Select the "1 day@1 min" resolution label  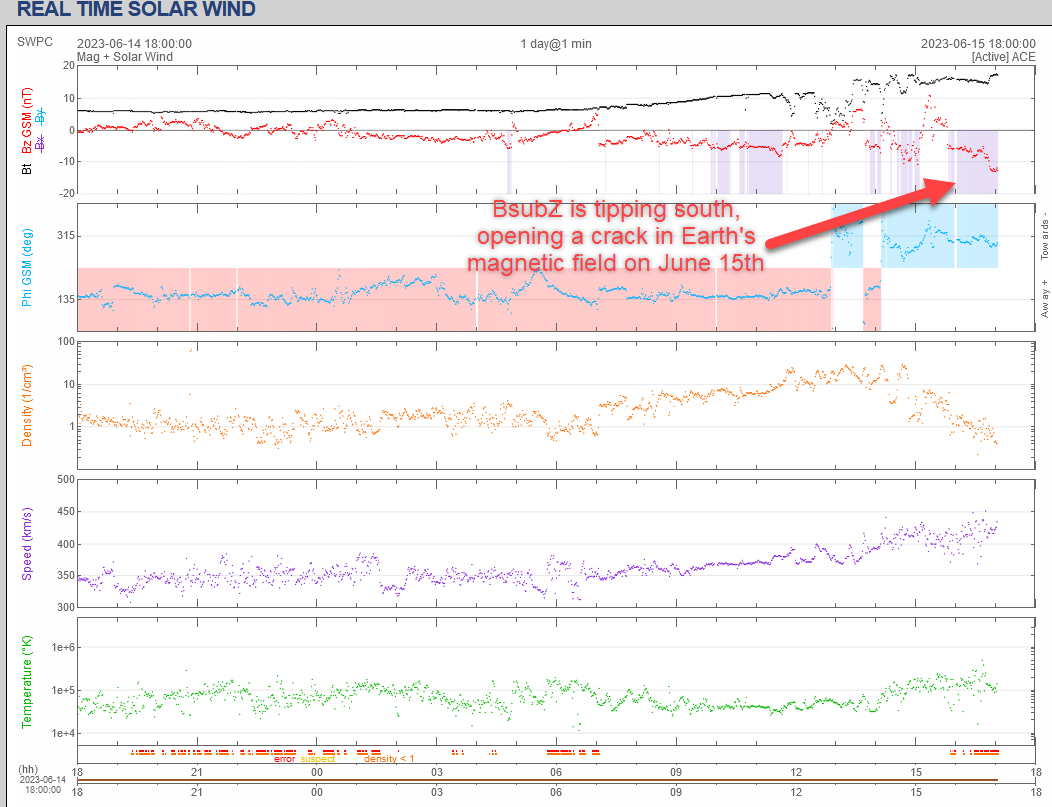click(556, 44)
